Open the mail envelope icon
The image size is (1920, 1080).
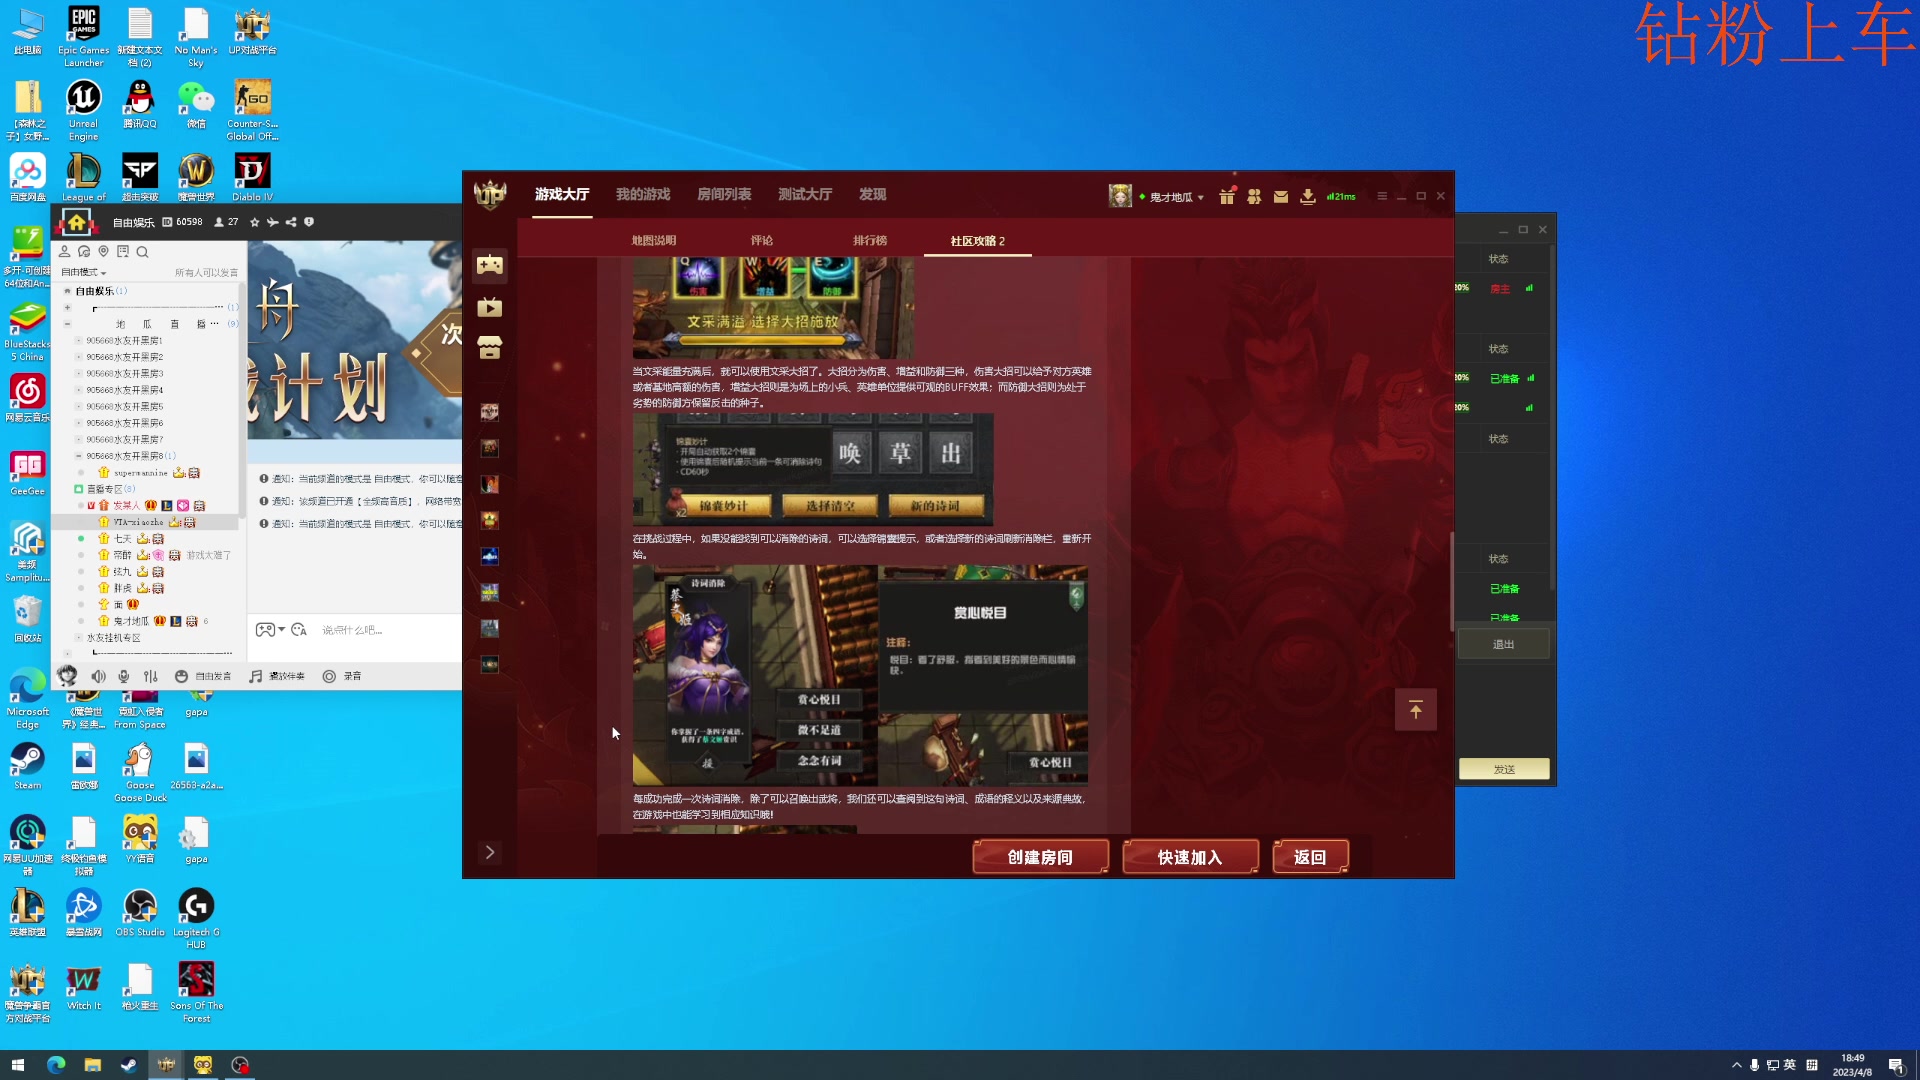coord(1281,197)
